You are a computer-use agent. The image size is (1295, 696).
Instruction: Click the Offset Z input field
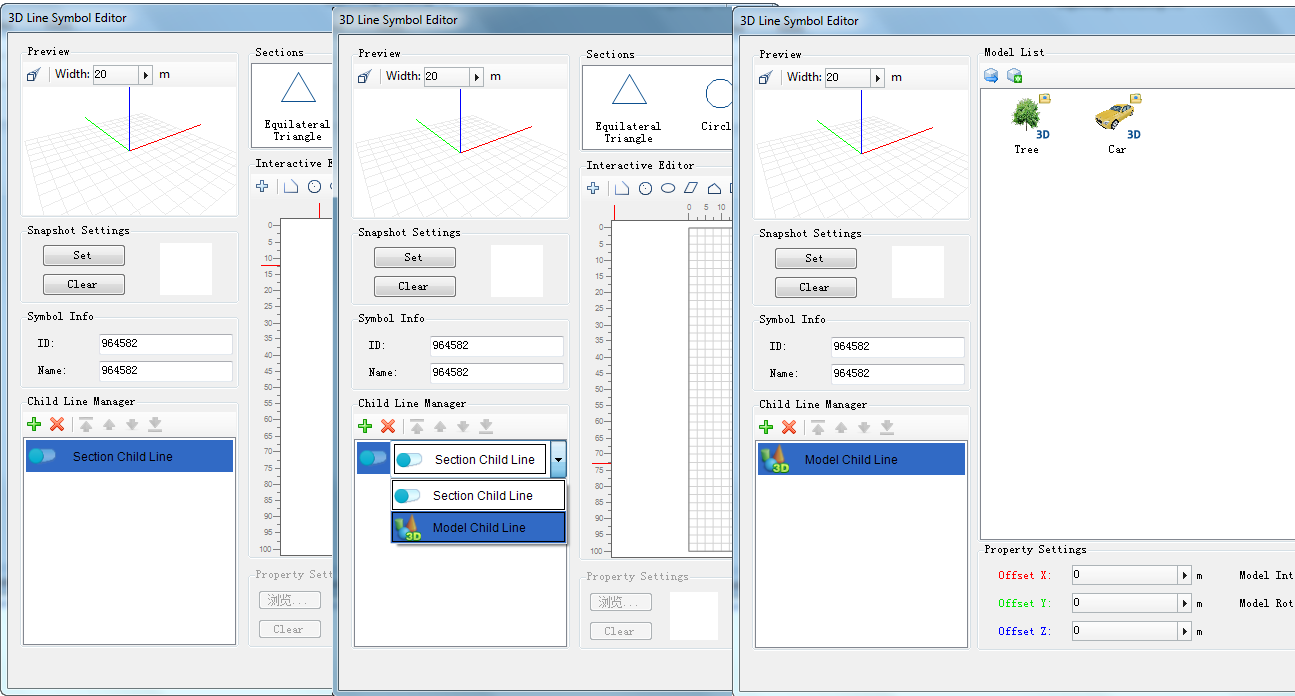(x=1124, y=631)
